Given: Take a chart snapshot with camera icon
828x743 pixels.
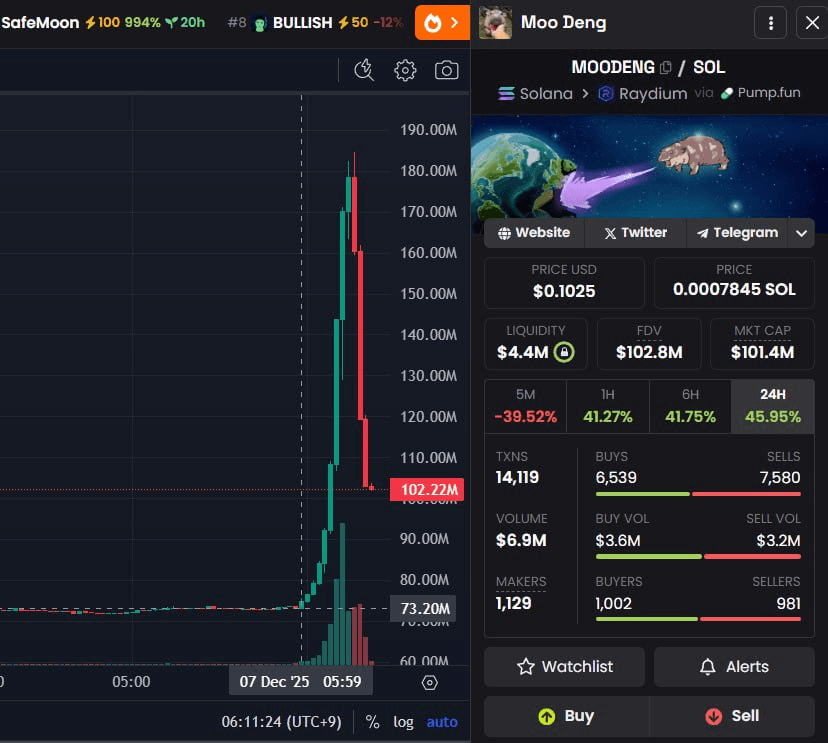Looking at the screenshot, I should tap(447, 70).
